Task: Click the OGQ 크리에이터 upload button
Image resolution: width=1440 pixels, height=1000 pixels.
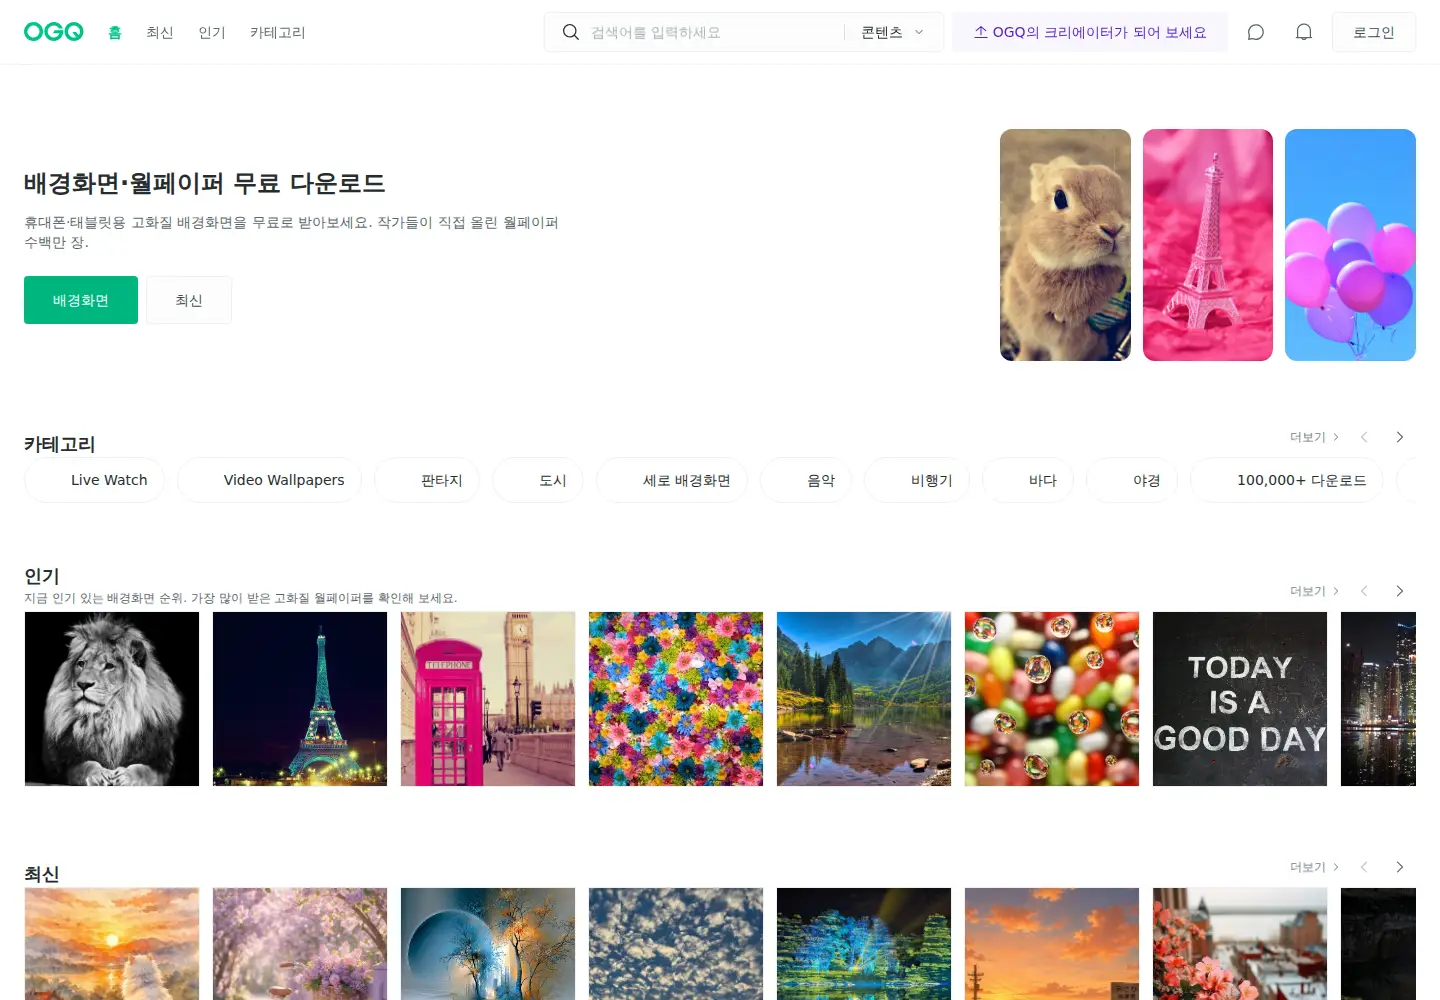Action: [1090, 32]
